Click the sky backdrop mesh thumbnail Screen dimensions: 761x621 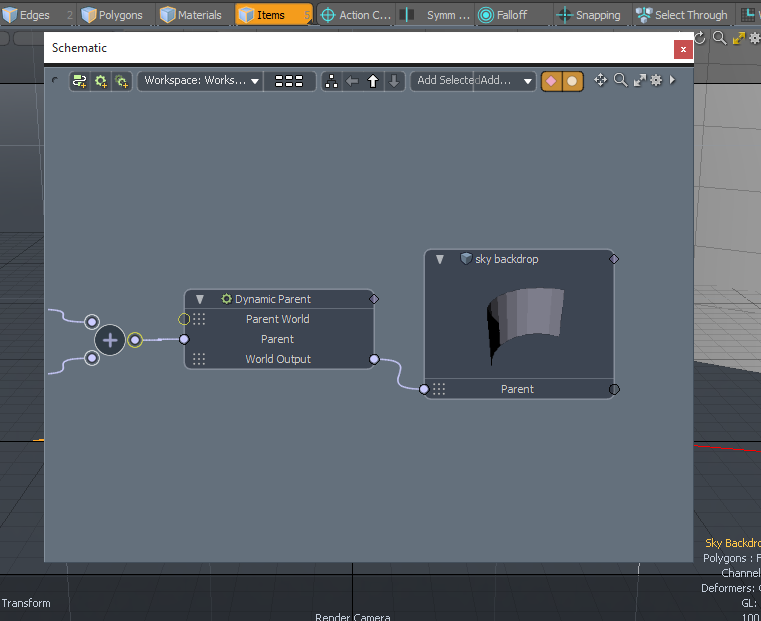click(x=525, y=325)
